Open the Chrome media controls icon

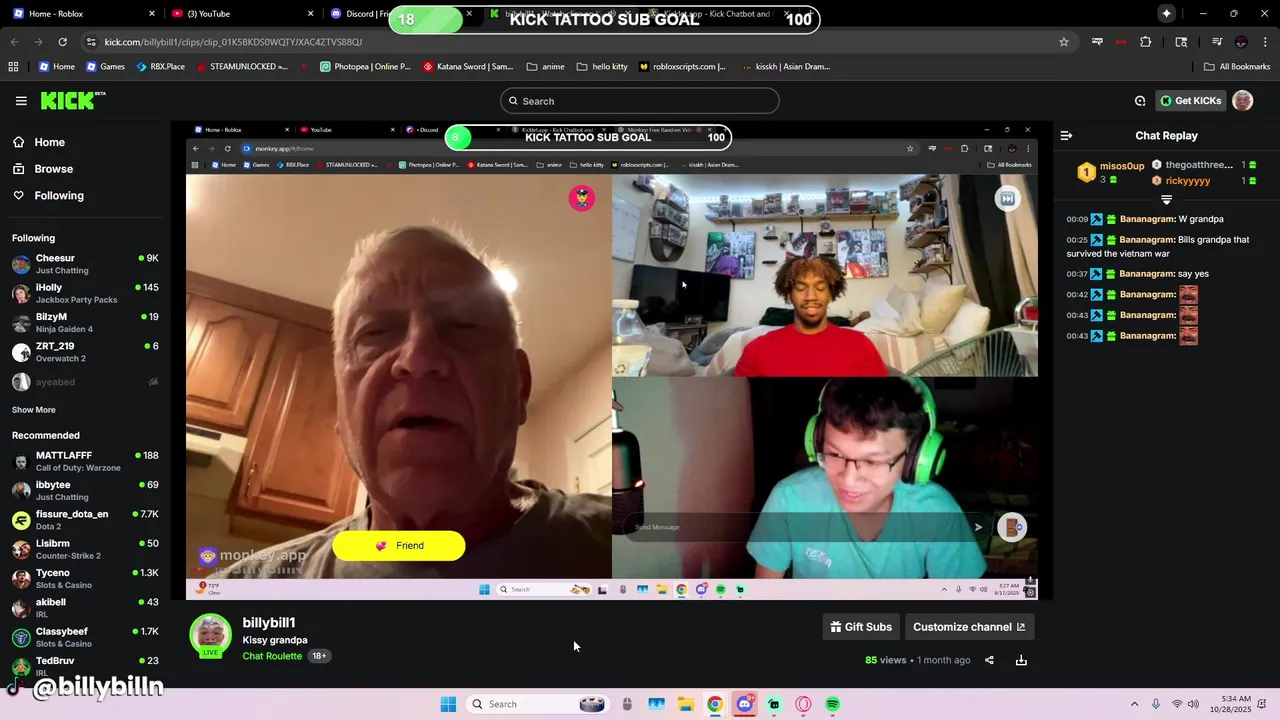(1217, 42)
